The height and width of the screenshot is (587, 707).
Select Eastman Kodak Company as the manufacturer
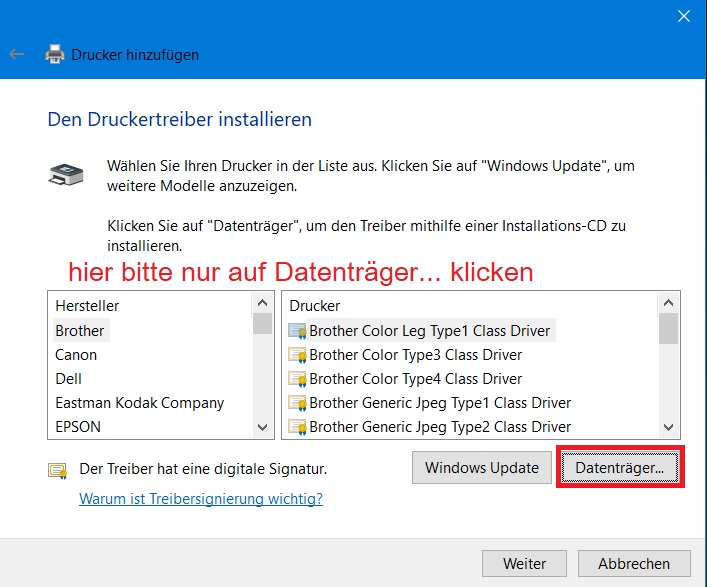point(139,403)
